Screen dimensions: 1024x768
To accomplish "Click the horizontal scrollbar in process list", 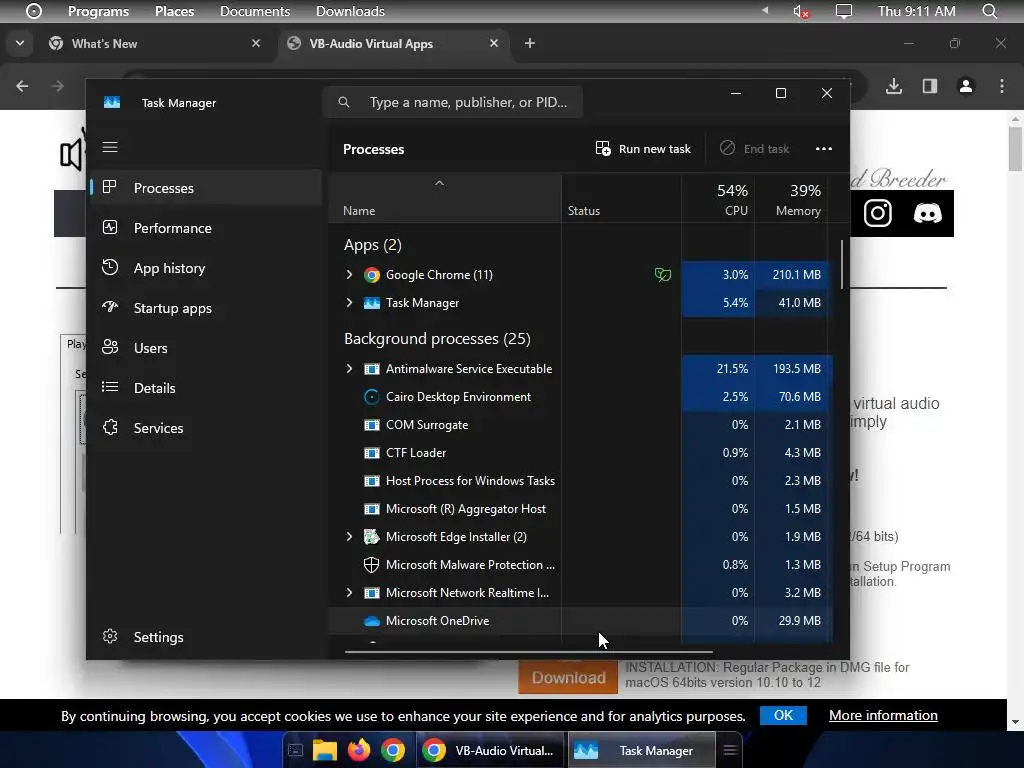I will click(528, 651).
